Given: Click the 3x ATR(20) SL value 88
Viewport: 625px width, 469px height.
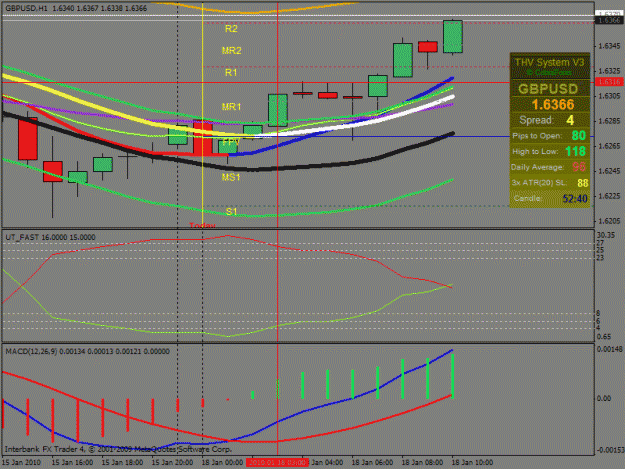Looking at the screenshot, I should (582, 183).
